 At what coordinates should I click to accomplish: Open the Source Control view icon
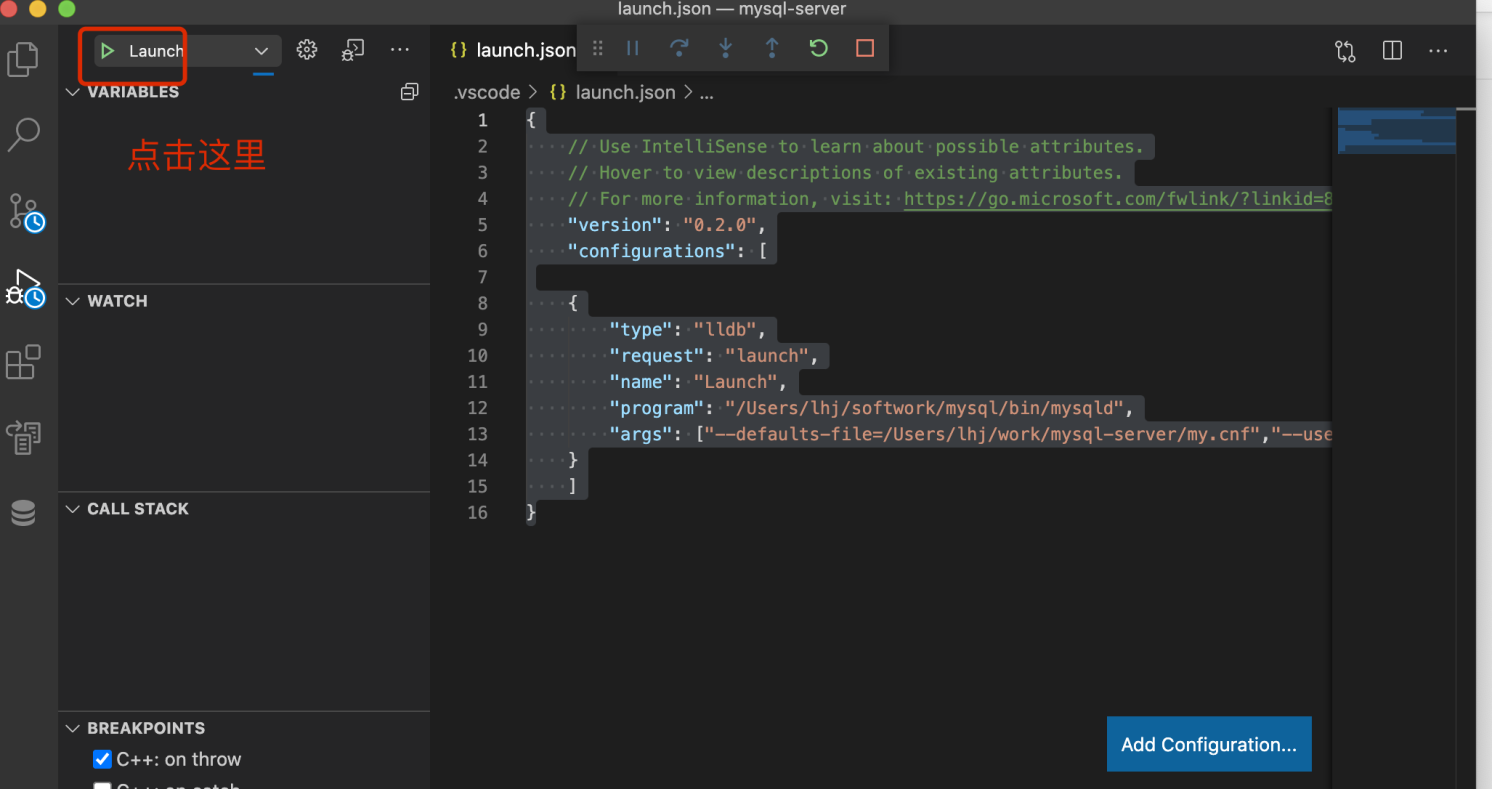point(26,212)
